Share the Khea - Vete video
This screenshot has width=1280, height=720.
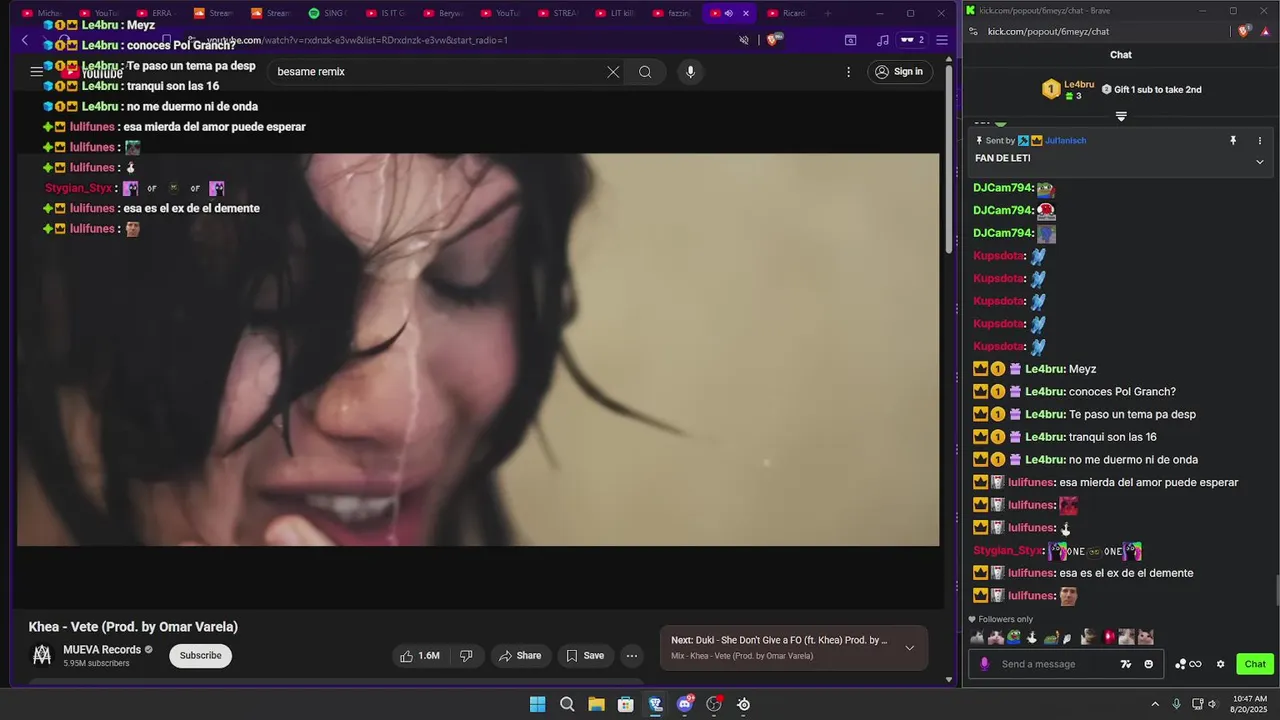click(520, 656)
